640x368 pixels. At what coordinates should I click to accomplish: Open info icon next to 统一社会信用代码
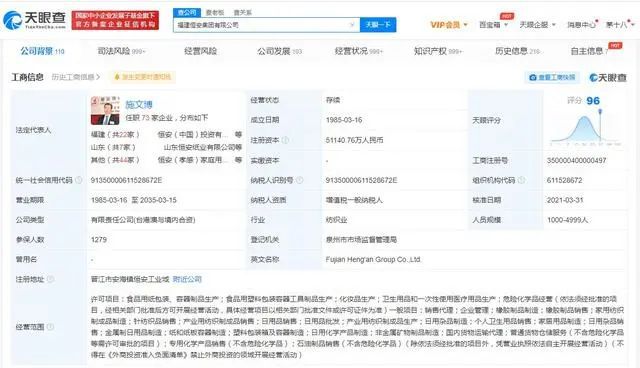point(79,180)
